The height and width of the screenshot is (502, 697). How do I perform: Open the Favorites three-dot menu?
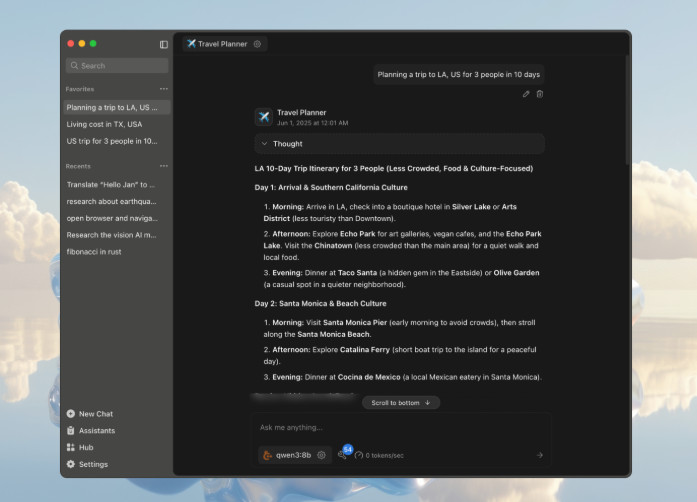point(164,89)
